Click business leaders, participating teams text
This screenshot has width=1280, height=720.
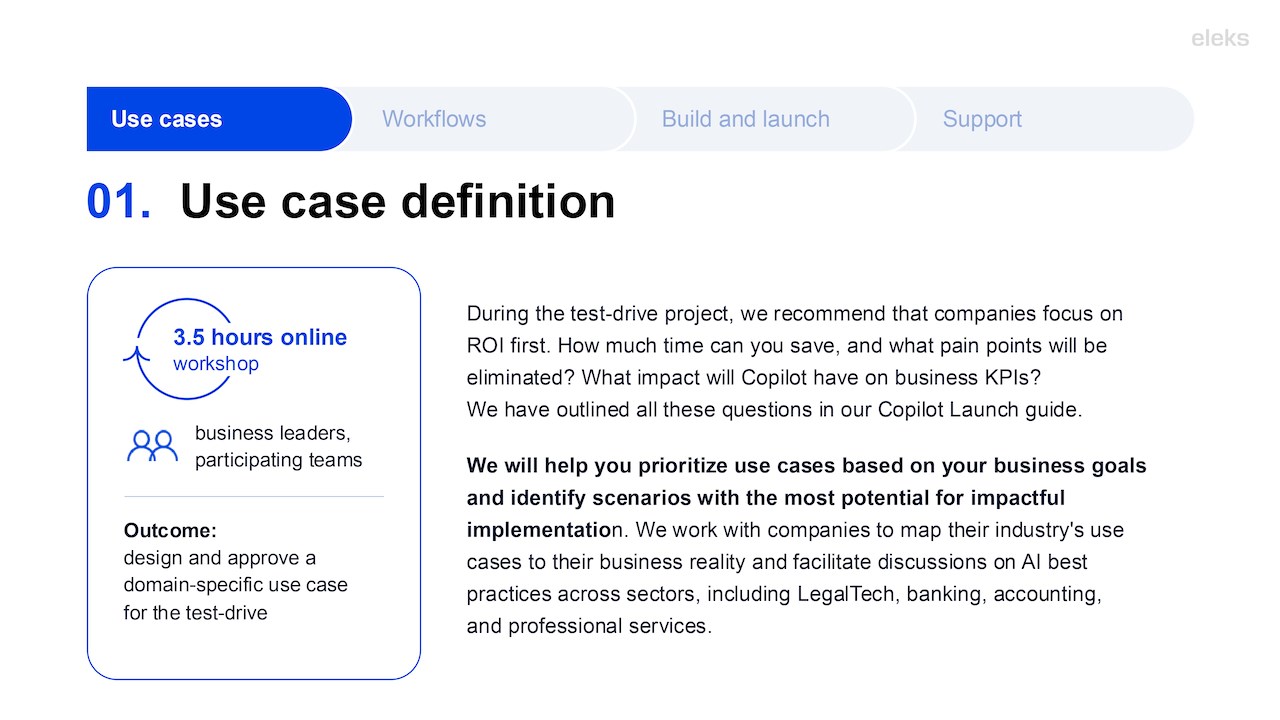278,447
